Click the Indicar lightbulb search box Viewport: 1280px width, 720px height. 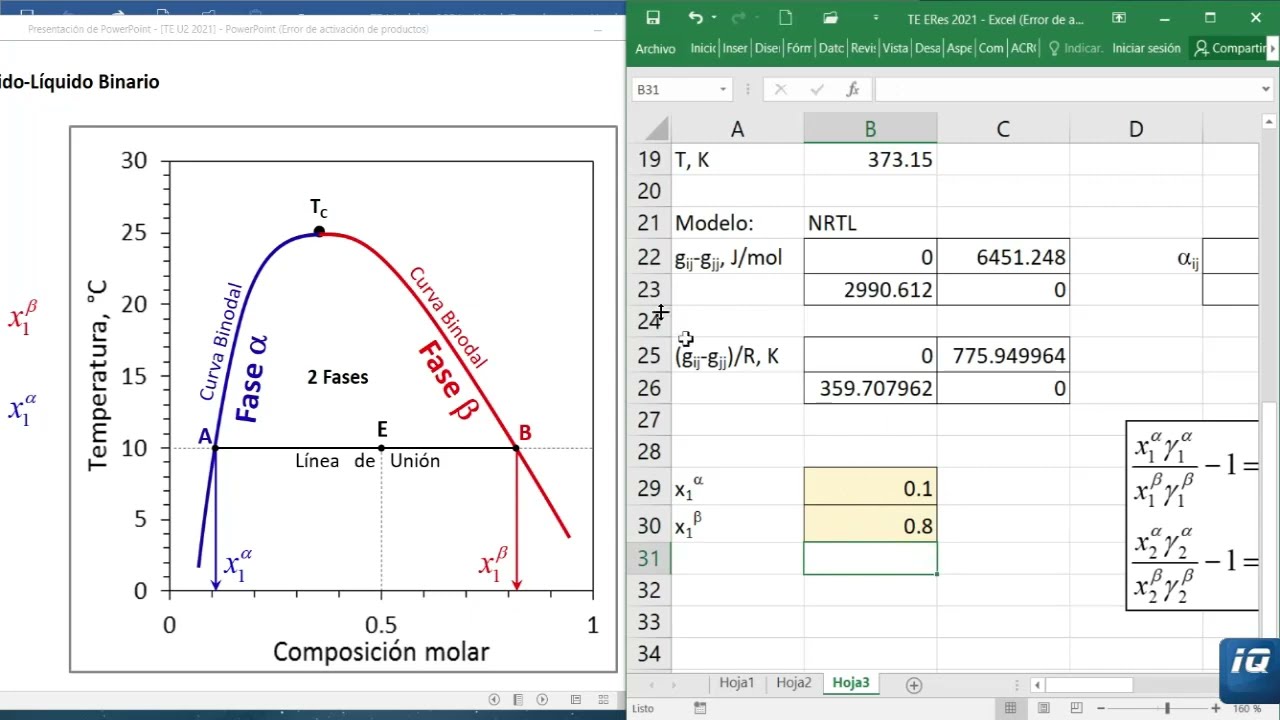[1075, 48]
